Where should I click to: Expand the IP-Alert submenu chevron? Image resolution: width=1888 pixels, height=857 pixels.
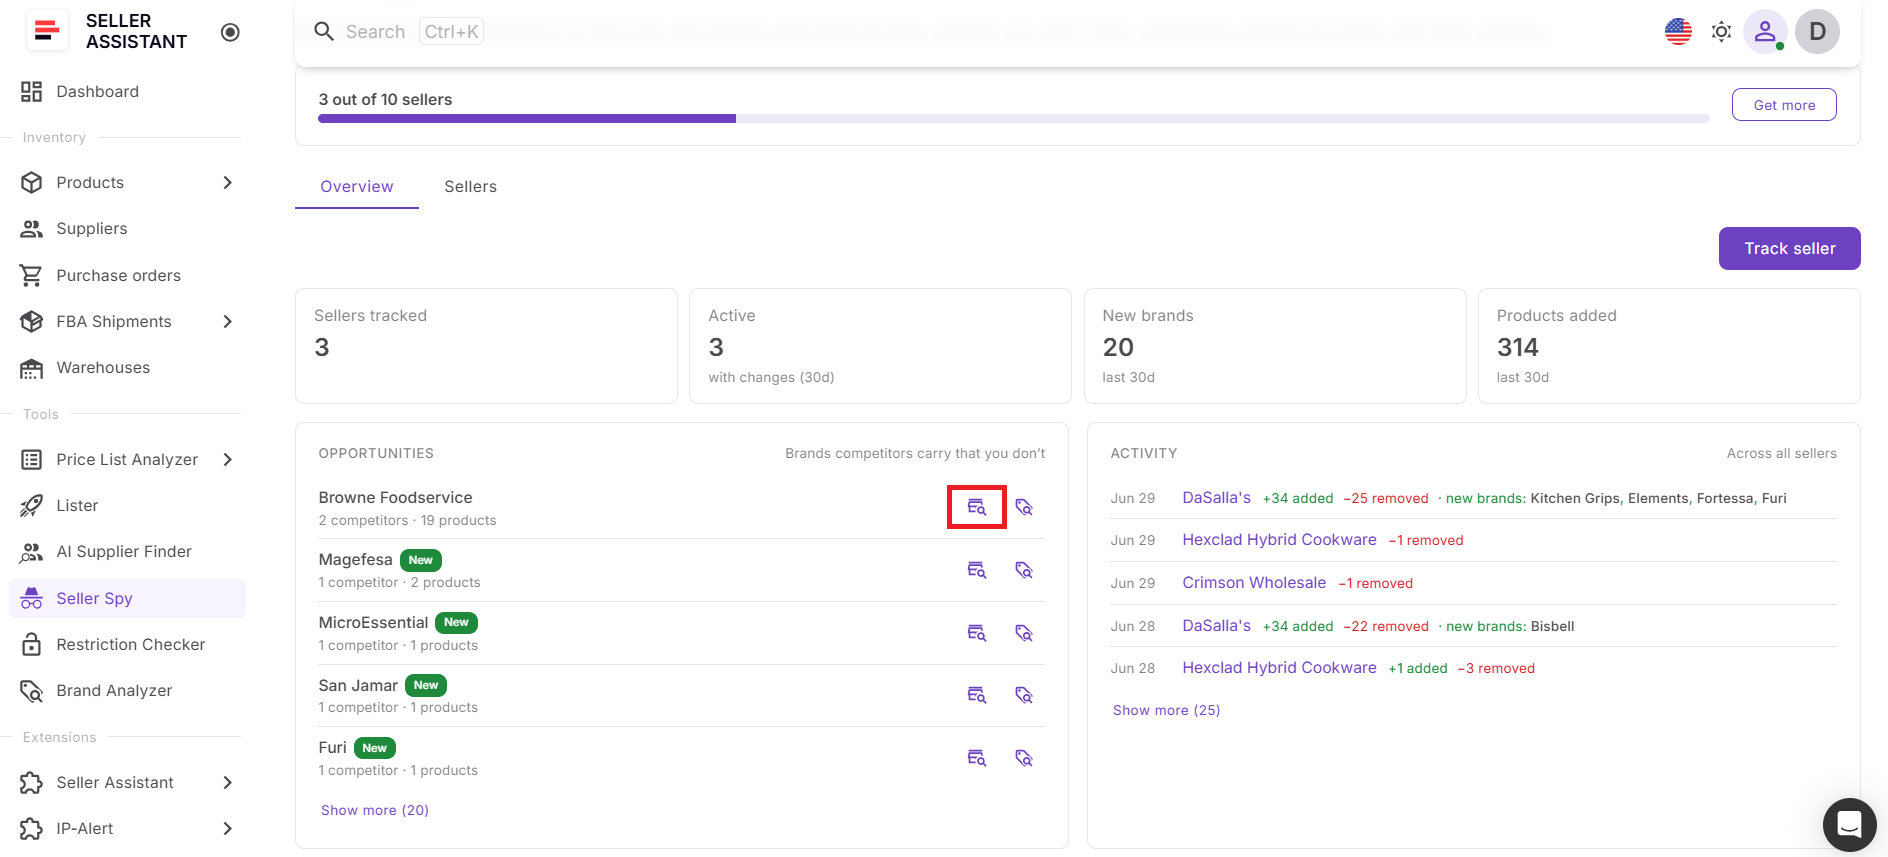pyautogui.click(x=228, y=829)
